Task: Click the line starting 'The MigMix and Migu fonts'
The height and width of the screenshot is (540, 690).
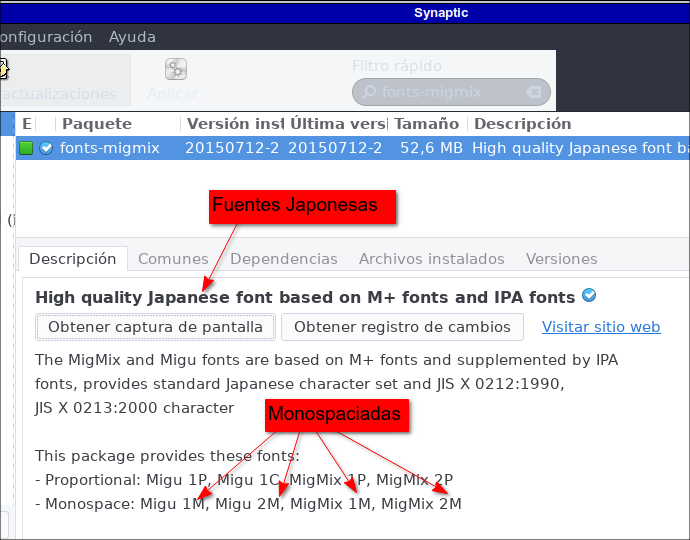Action: (327, 360)
